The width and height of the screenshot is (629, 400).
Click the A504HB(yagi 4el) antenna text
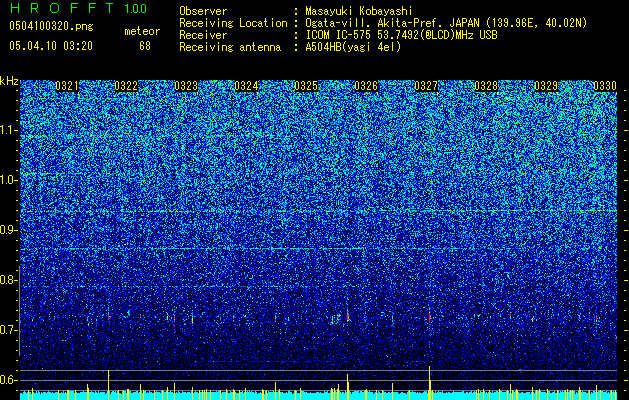353,47
